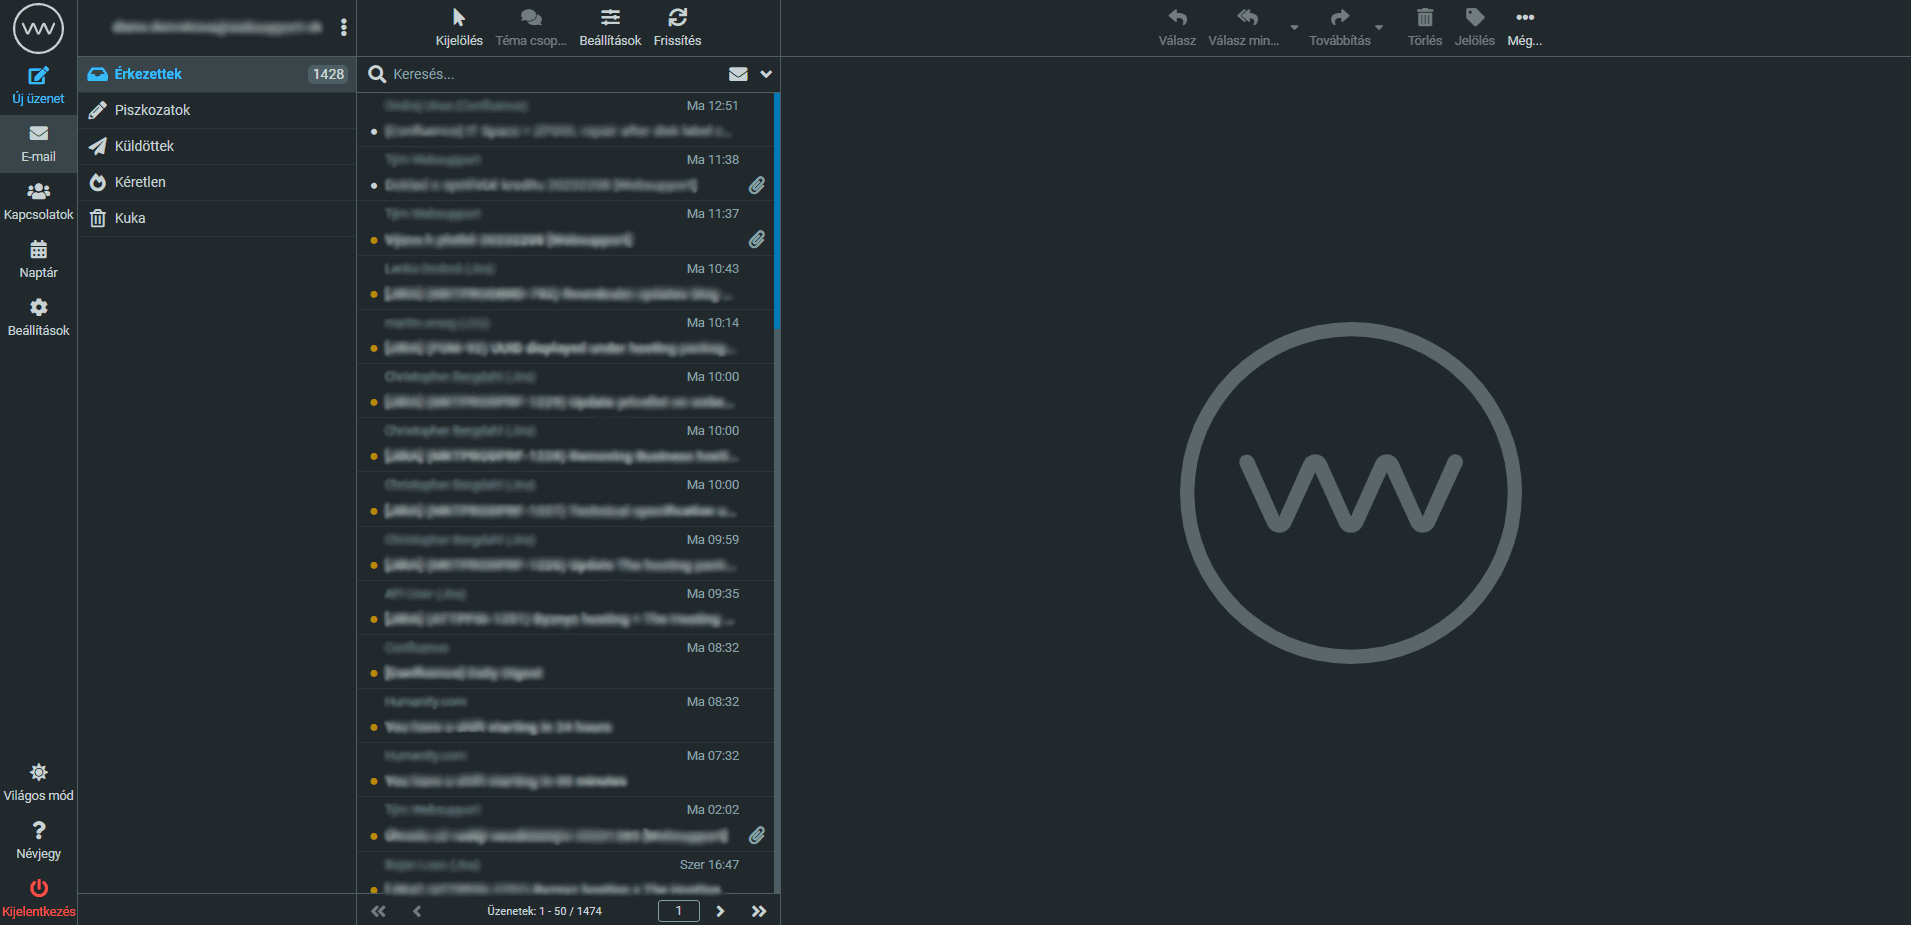Select the Küldöttek folder
The height and width of the screenshot is (925, 1911).
pos(144,146)
